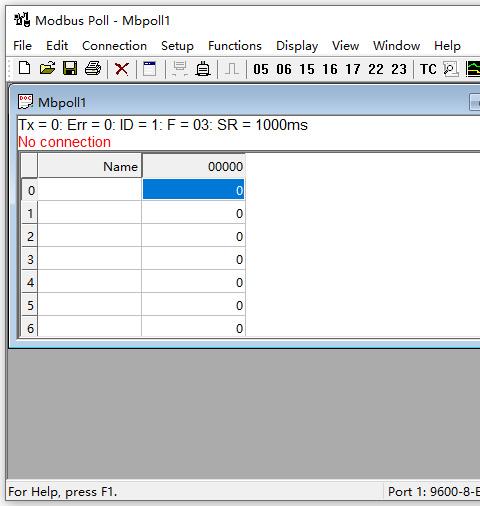This screenshot has height=506, width=480.
Task: Click the magnifier document icon beside TC
Action: 450,69
